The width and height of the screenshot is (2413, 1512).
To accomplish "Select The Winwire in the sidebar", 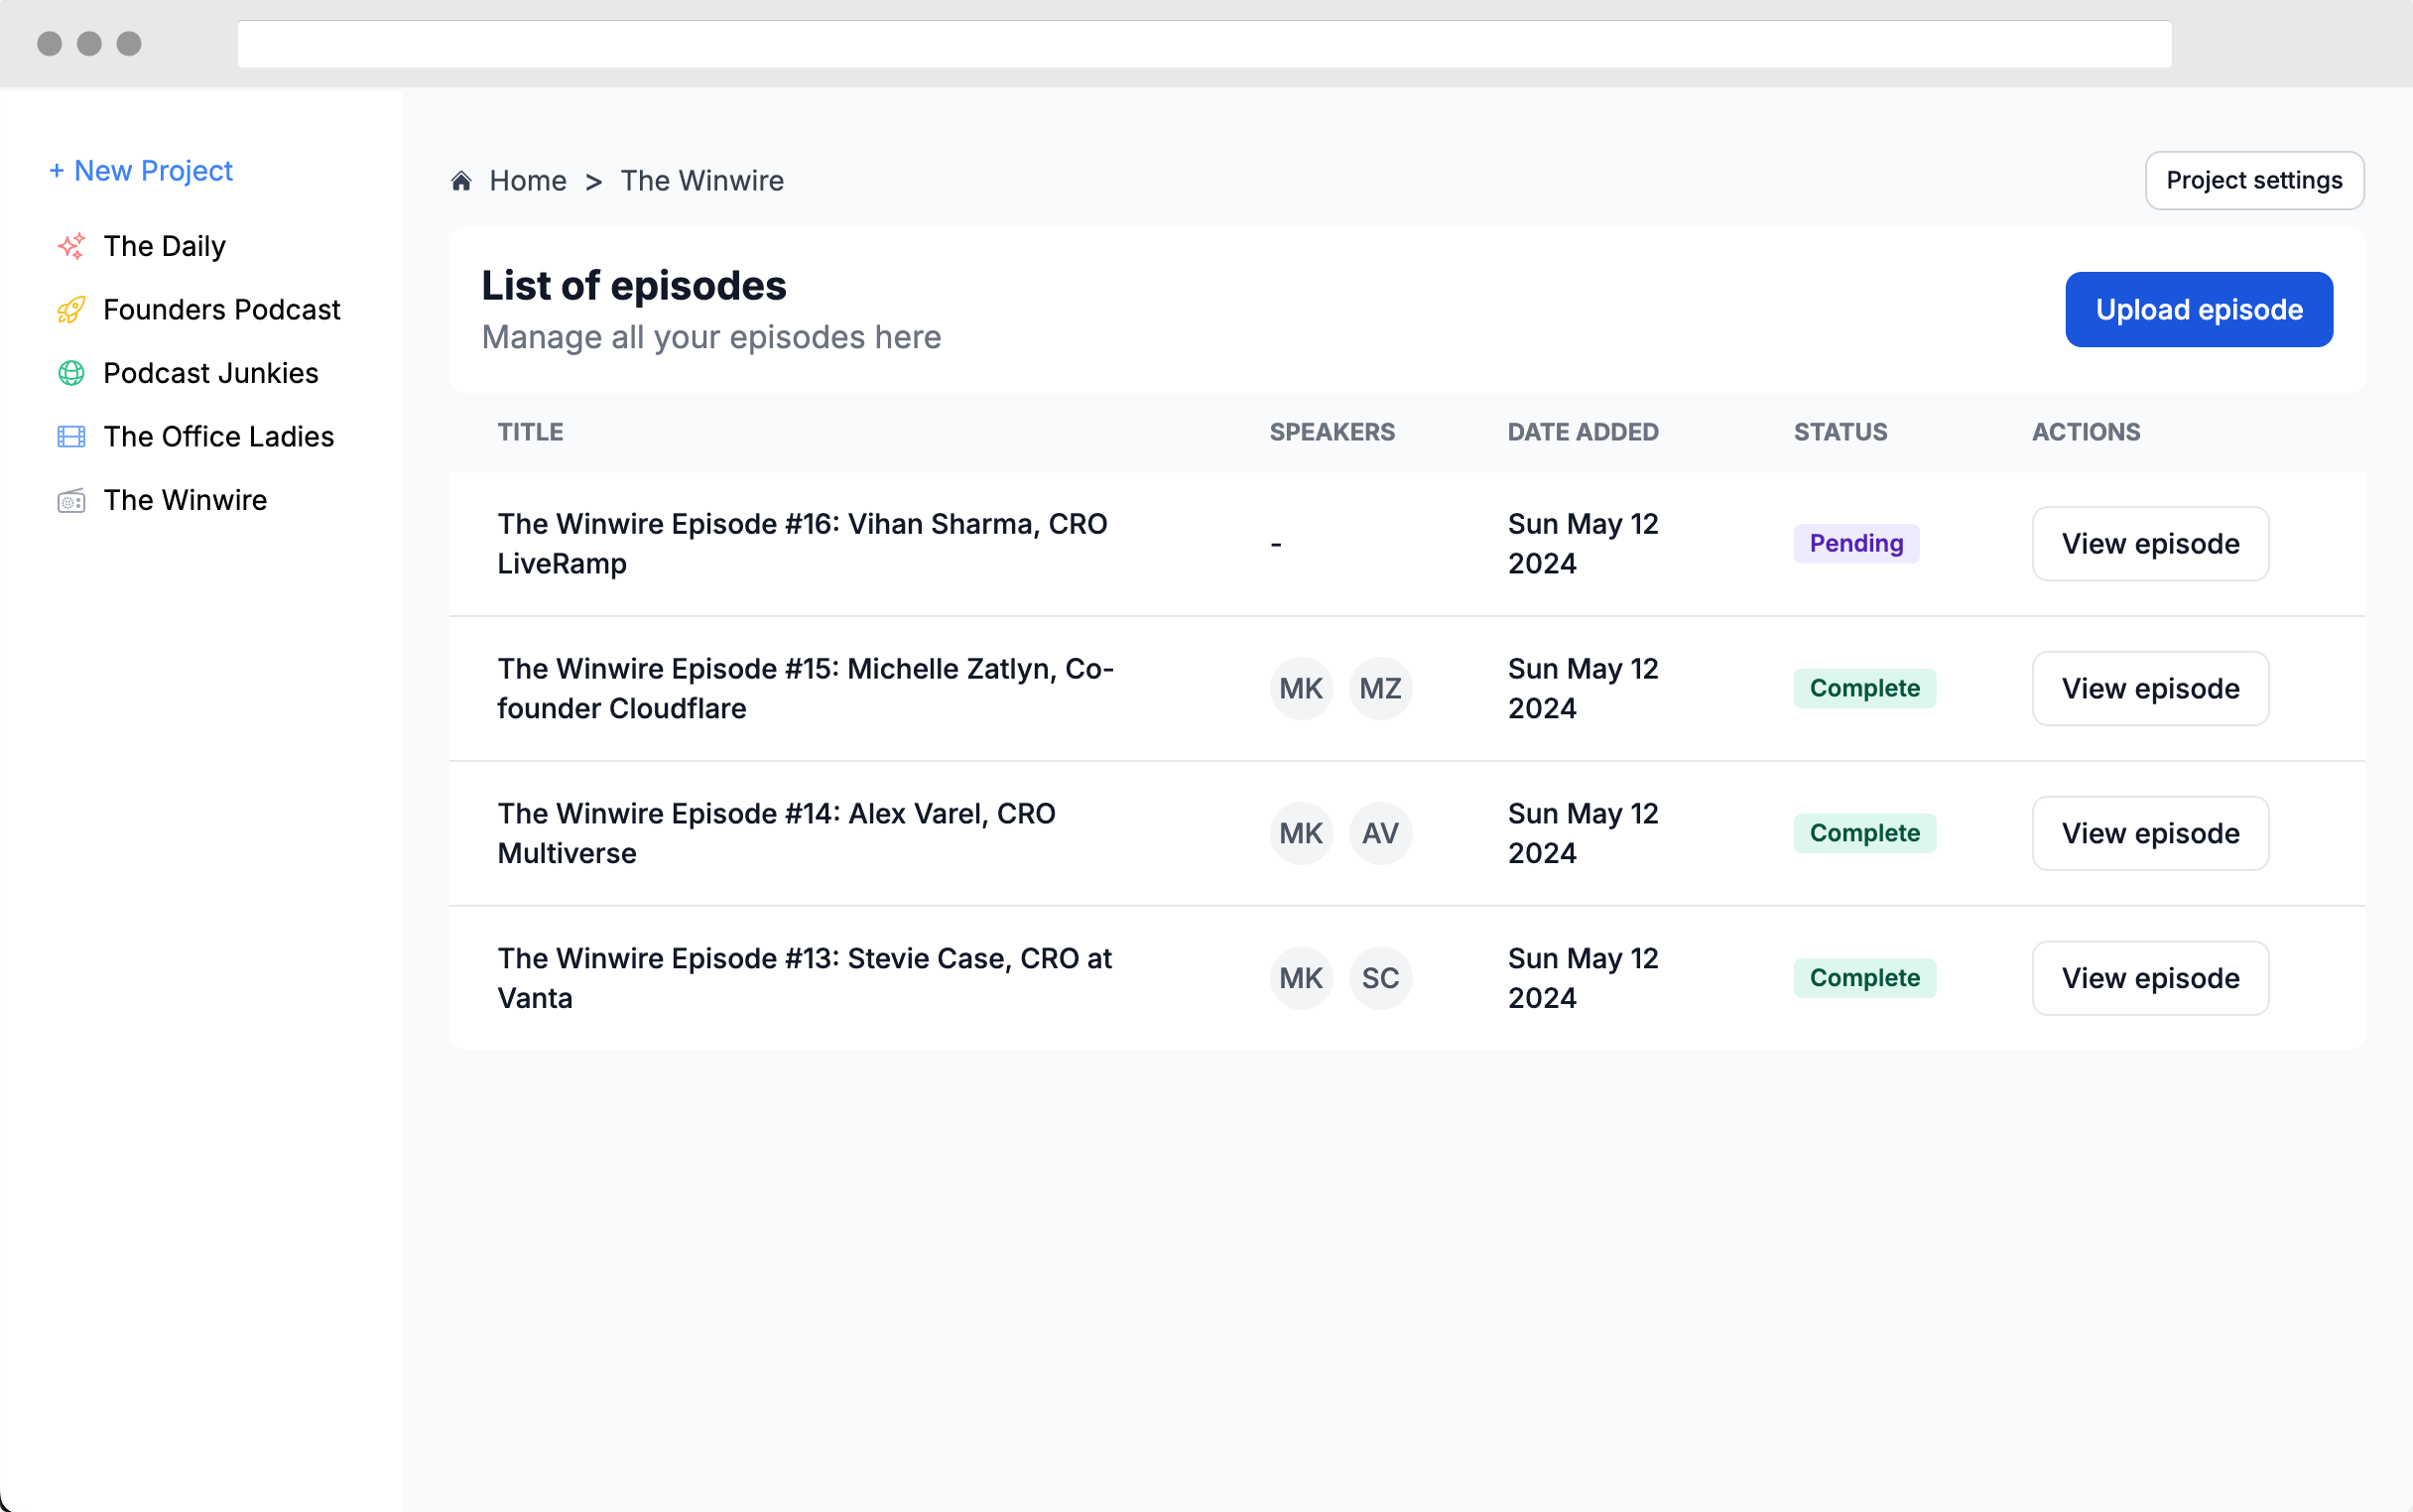I will tap(185, 500).
